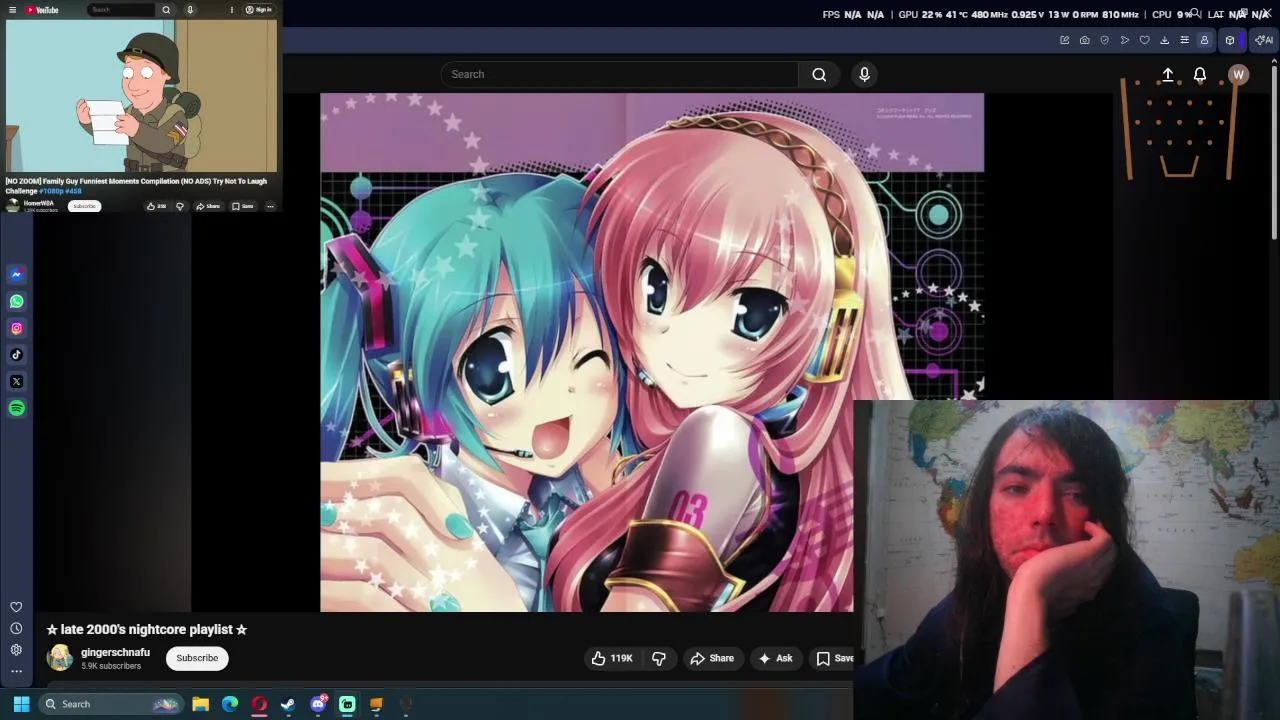Click YouTube logo in small window
Image resolution: width=1280 pixels, height=720 pixels.
(x=42, y=10)
